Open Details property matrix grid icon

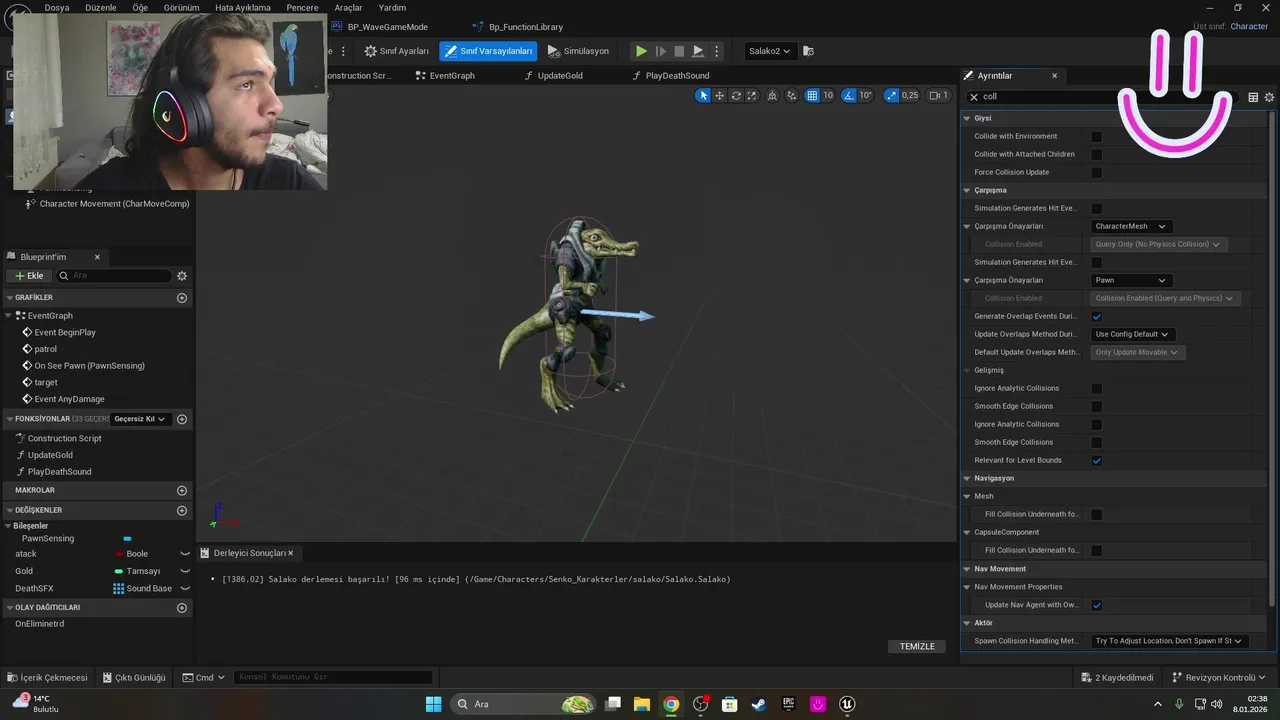tap(1252, 97)
